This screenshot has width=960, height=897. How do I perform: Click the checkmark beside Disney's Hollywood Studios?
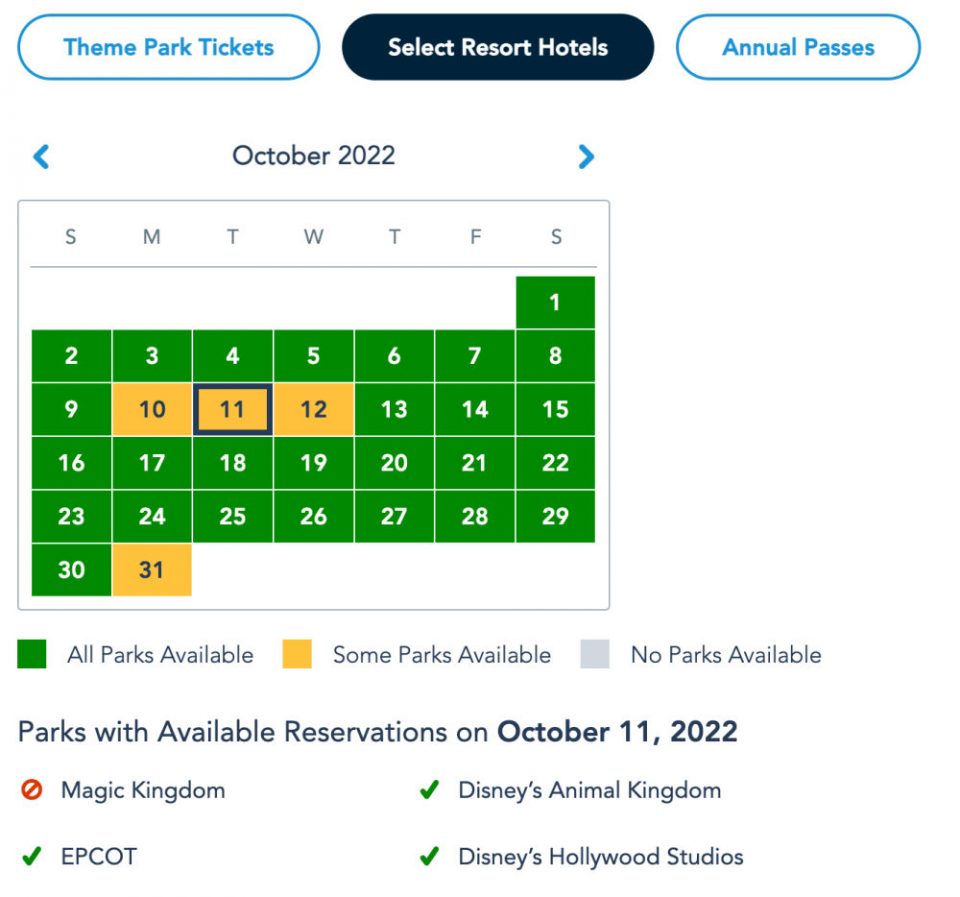click(430, 856)
